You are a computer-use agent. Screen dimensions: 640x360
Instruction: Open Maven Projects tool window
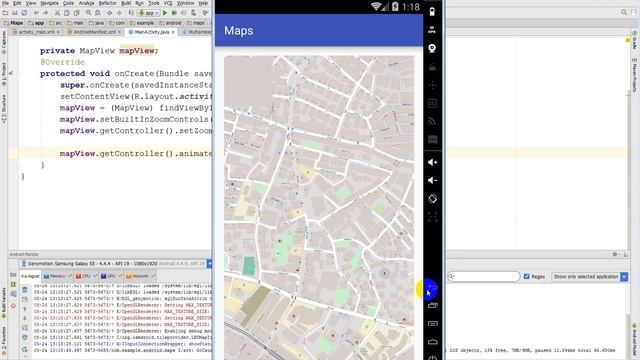tap(635, 74)
